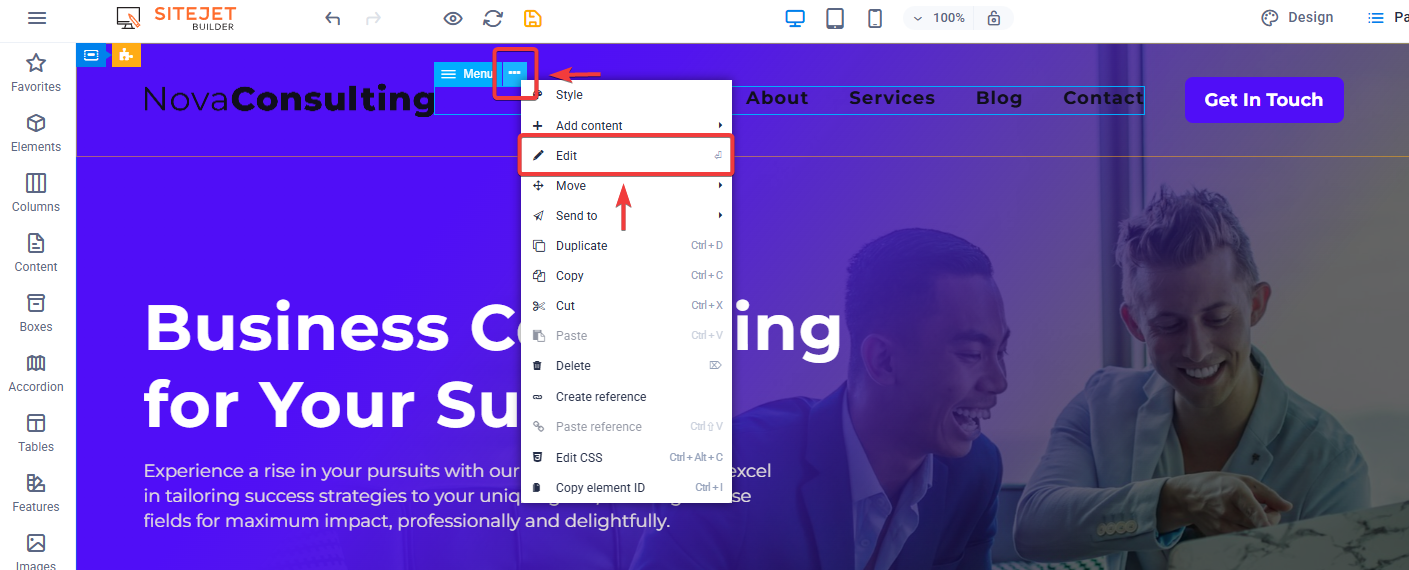Open the Images sidebar panel

point(36,550)
